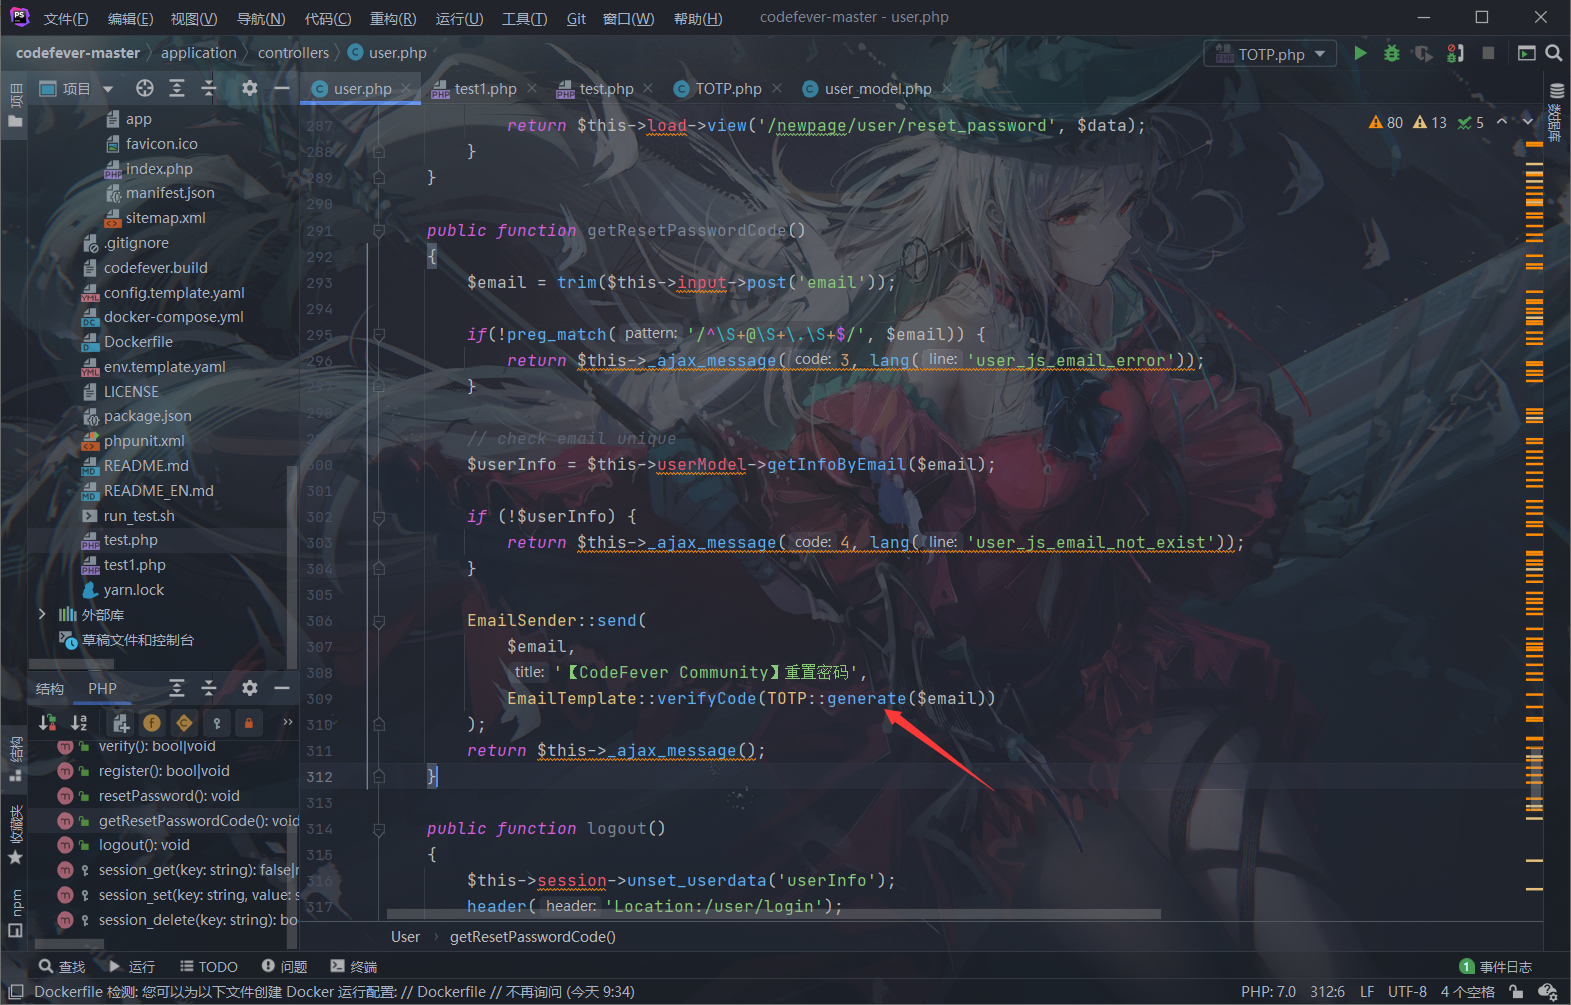Select getResetPasswordCode() in structure list
This screenshot has height=1005, width=1571.
pyautogui.click(x=198, y=820)
